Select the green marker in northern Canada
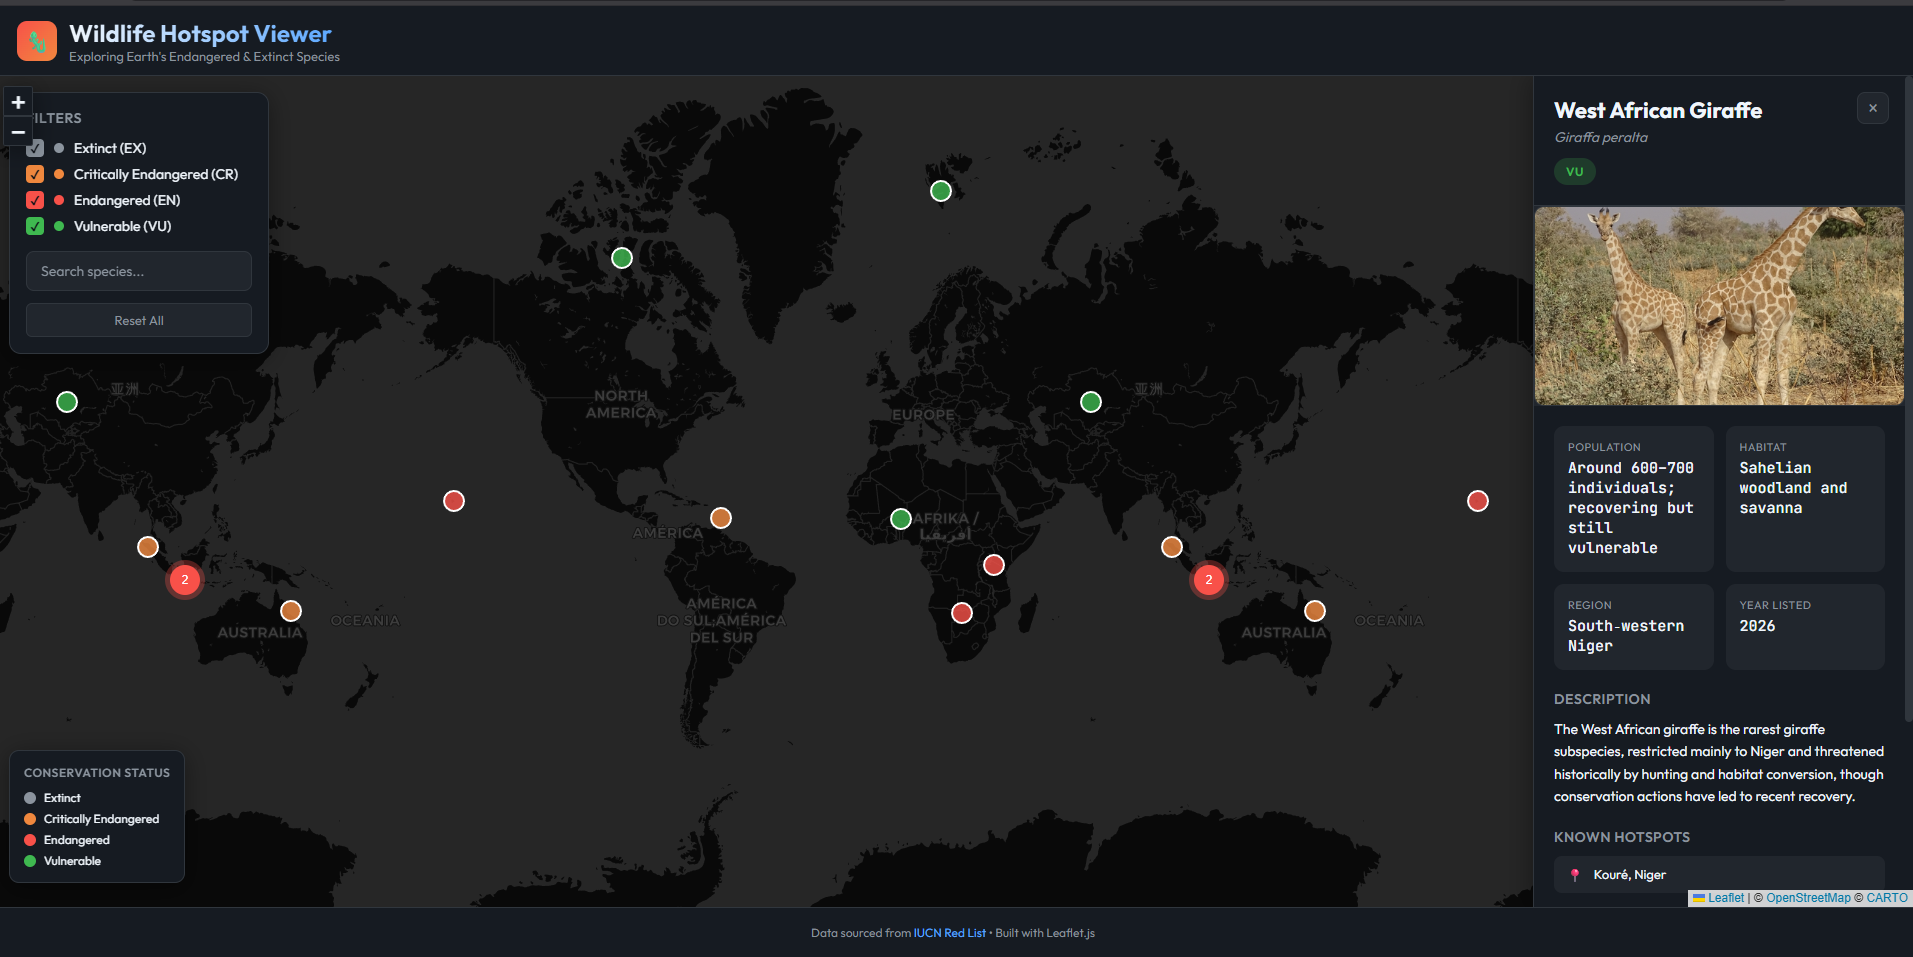The height and width of the screenshot is (957, 1913). coord(622,258)
